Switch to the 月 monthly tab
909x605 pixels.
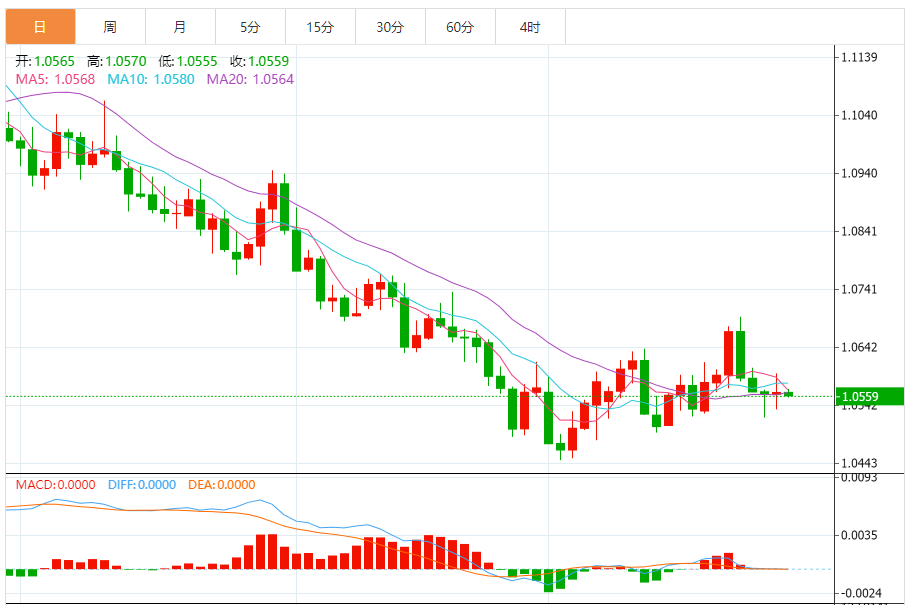click(180, 27)
